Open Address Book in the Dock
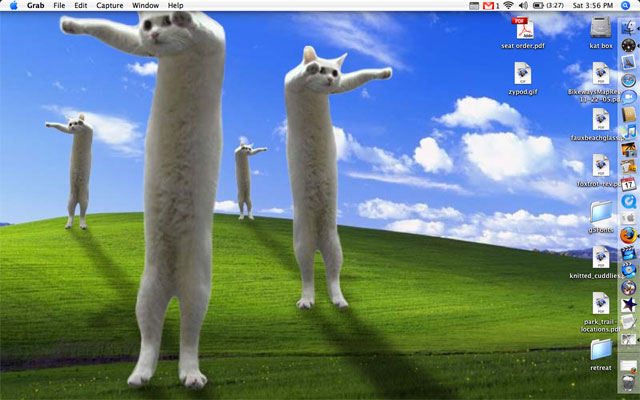 [x=629, y=114]
